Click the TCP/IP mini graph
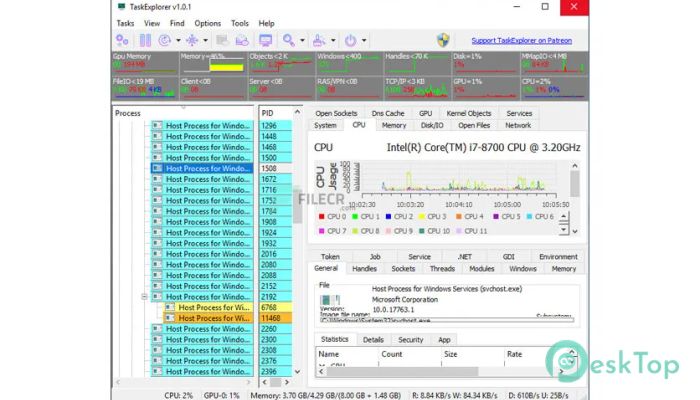This screenshot has height=400, width=700. 417,88
